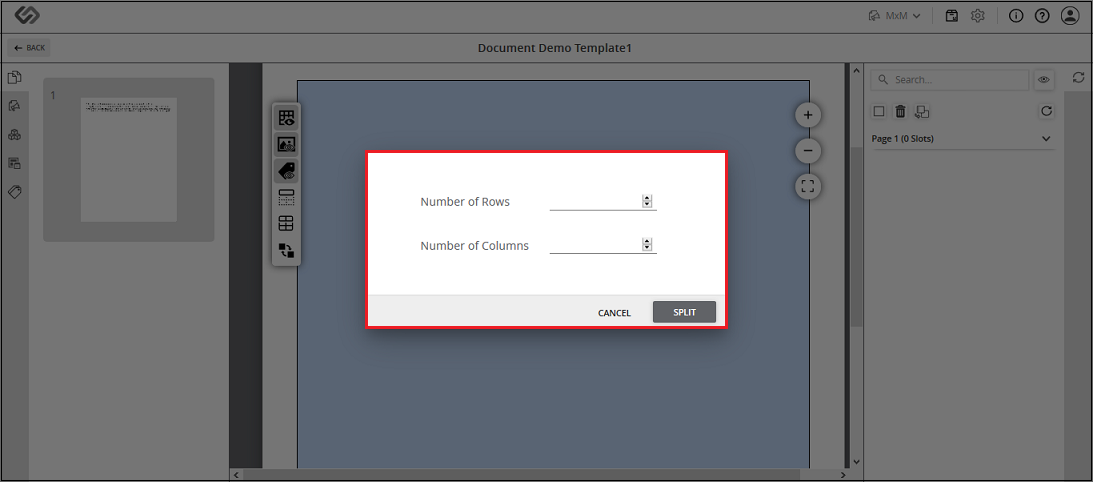Zoom out with the minus button
The height and width of the screenshot is (482, 1093).
[808, 150]
